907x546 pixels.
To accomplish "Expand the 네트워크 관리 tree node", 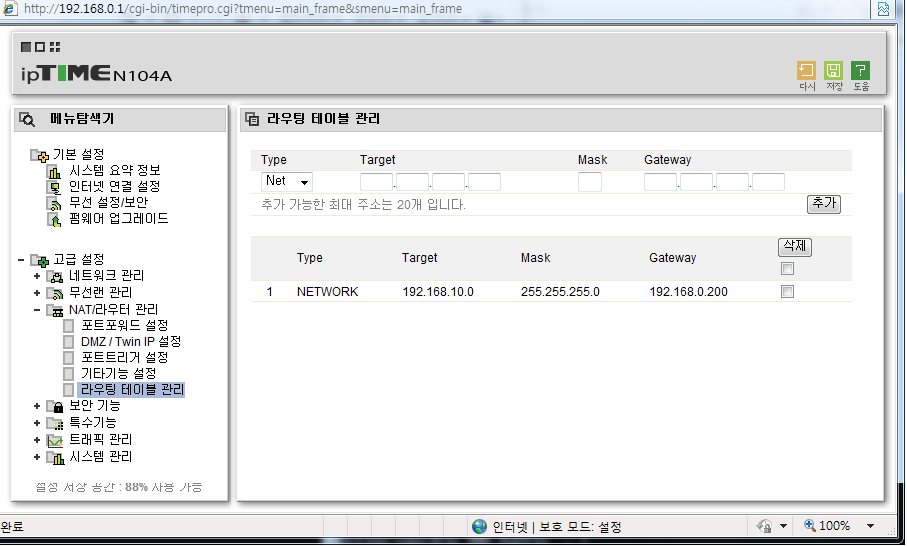I will click(37, 276).
